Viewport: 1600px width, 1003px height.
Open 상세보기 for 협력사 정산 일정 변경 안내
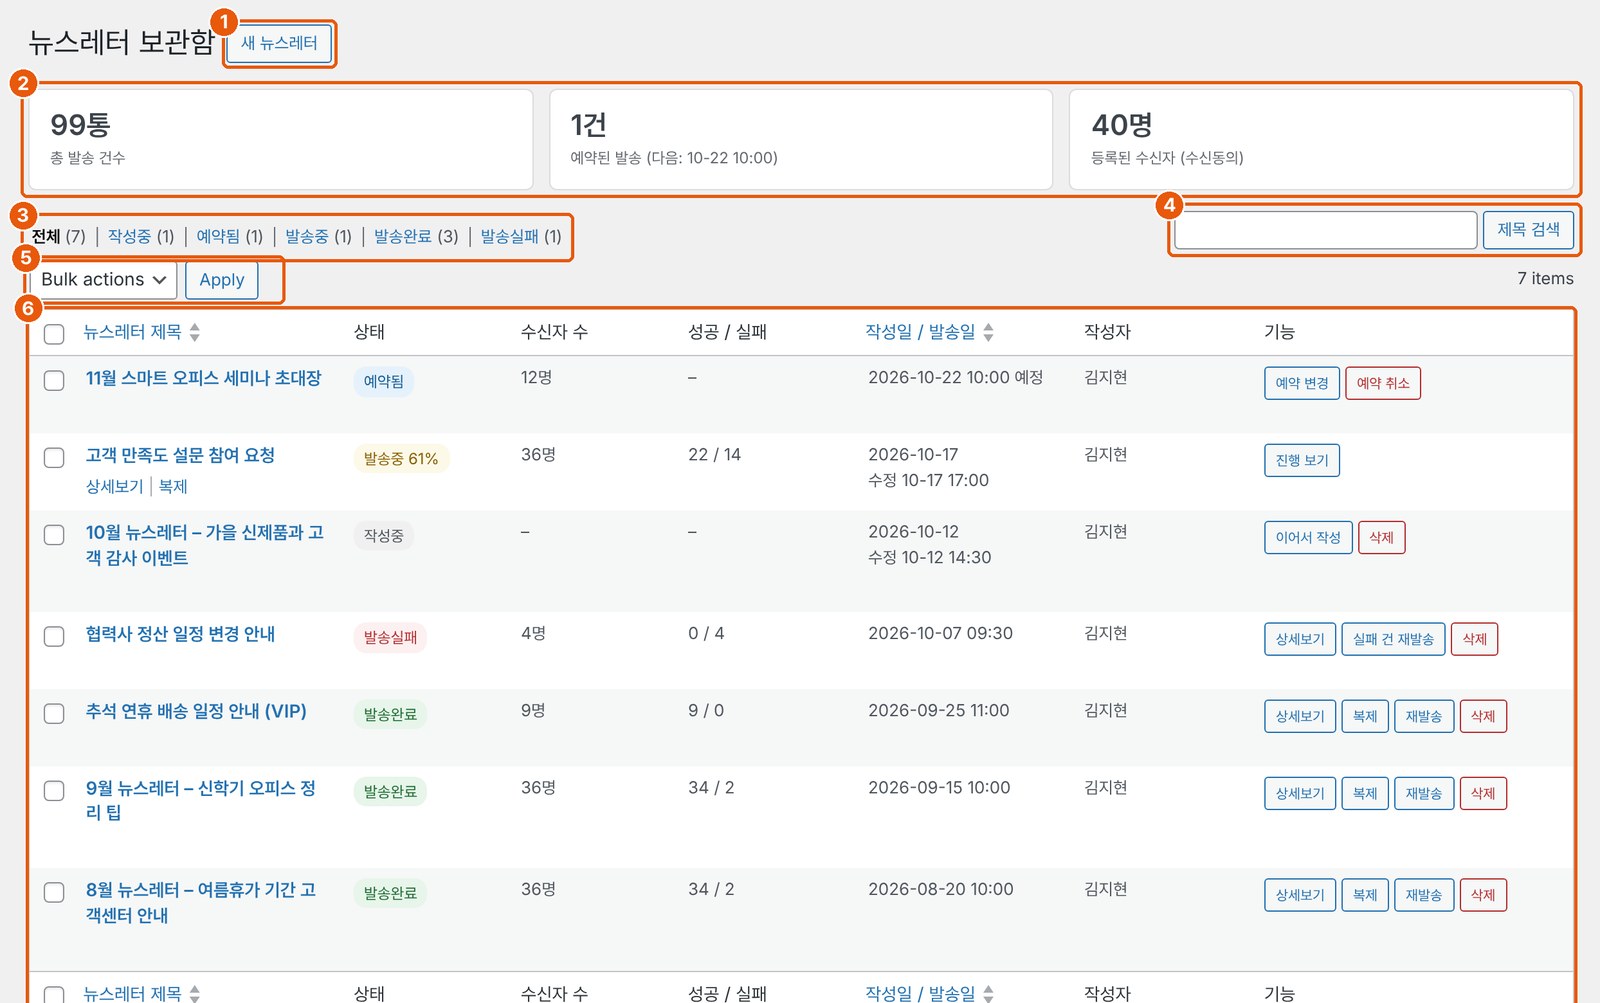pyautogui.click(x=1299, y=639)
